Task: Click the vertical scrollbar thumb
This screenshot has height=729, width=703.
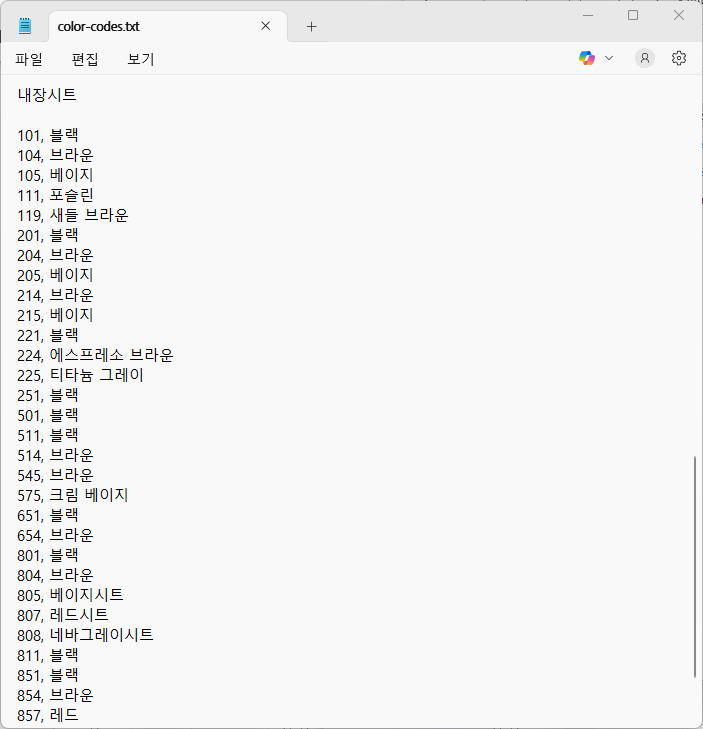Action: (x=694, y=566)
